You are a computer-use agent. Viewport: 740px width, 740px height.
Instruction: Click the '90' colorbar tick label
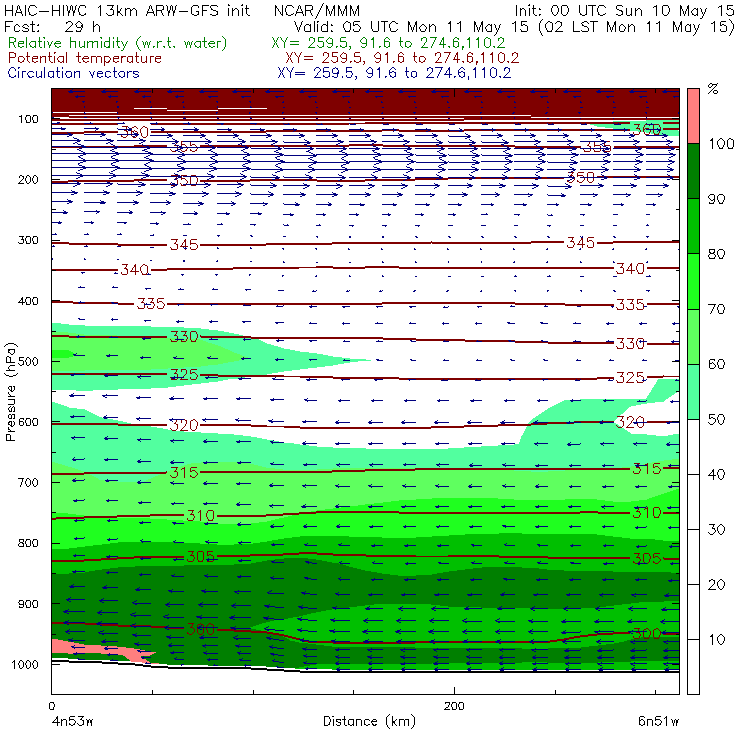(x=716, y=199)
